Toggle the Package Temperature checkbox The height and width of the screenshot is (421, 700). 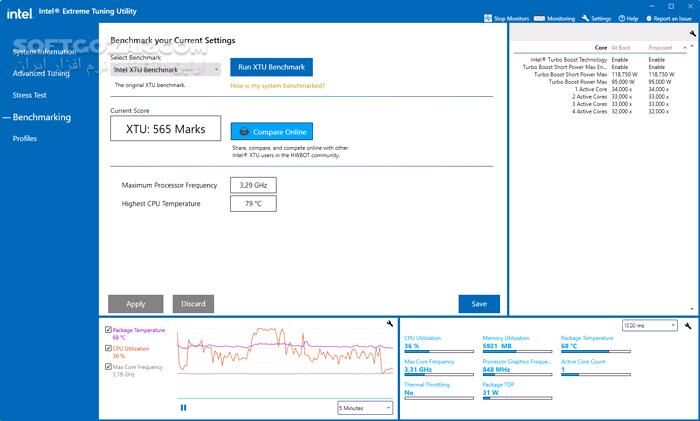108,330
